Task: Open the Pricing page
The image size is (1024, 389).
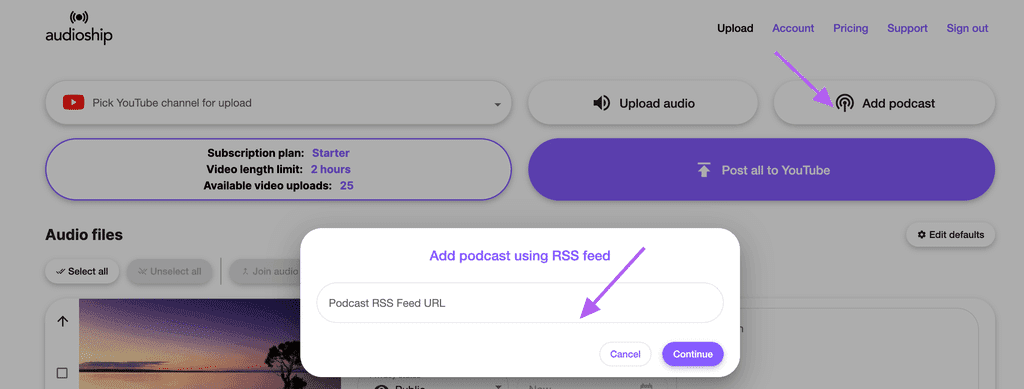Action: 850,28
